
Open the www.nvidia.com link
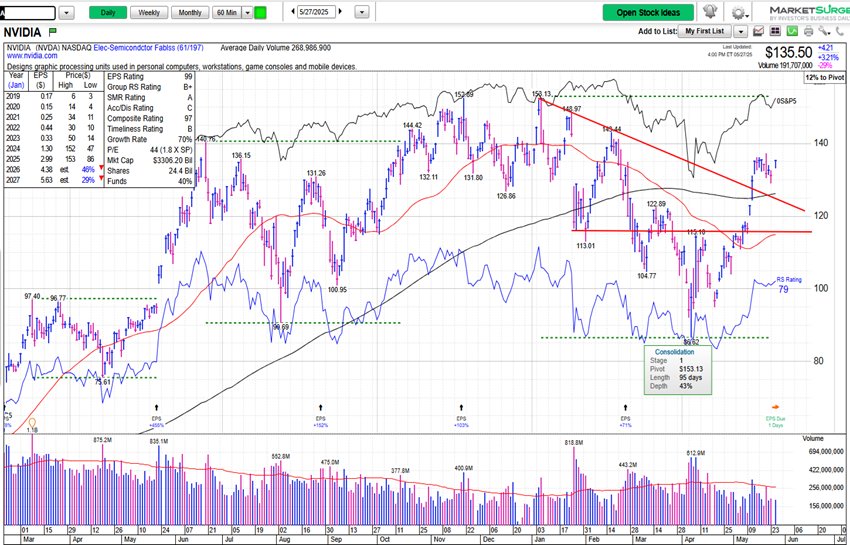click(32, 56)
